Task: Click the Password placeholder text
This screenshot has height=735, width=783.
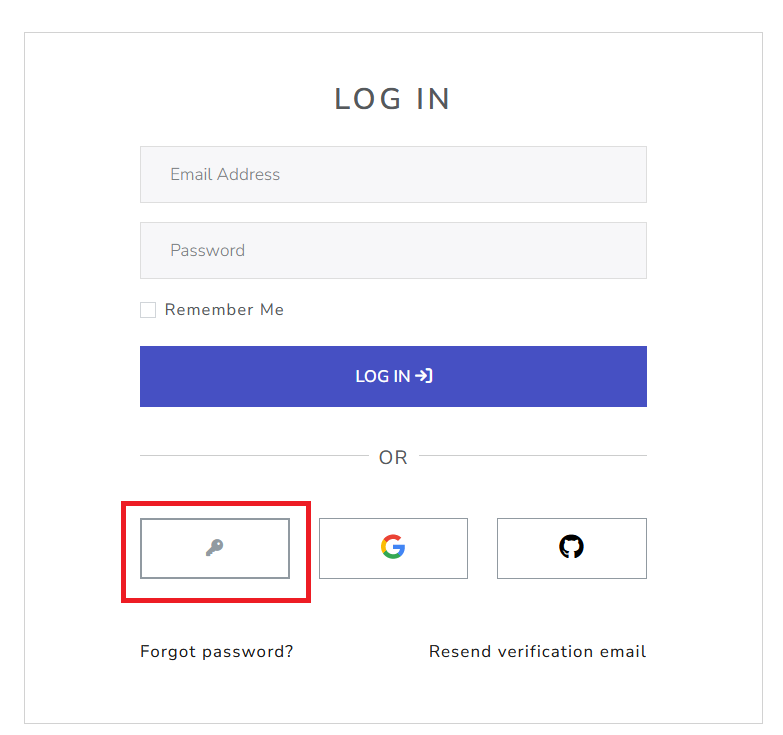Action: coord(207,250)
